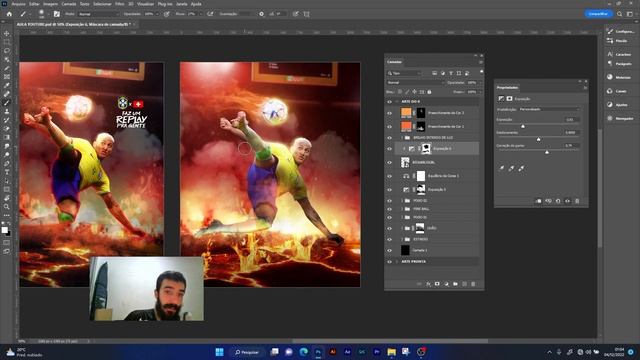Click the add layer style fx icon

point(428,284)
